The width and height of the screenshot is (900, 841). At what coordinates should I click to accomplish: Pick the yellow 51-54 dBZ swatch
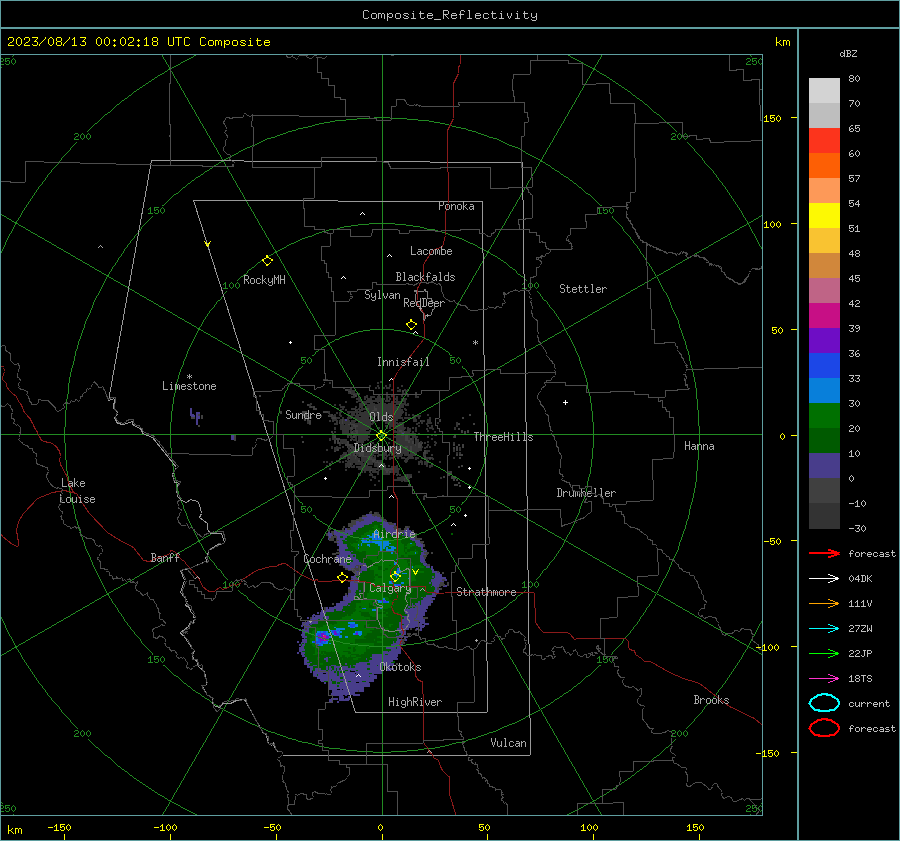tap(824, 216)
